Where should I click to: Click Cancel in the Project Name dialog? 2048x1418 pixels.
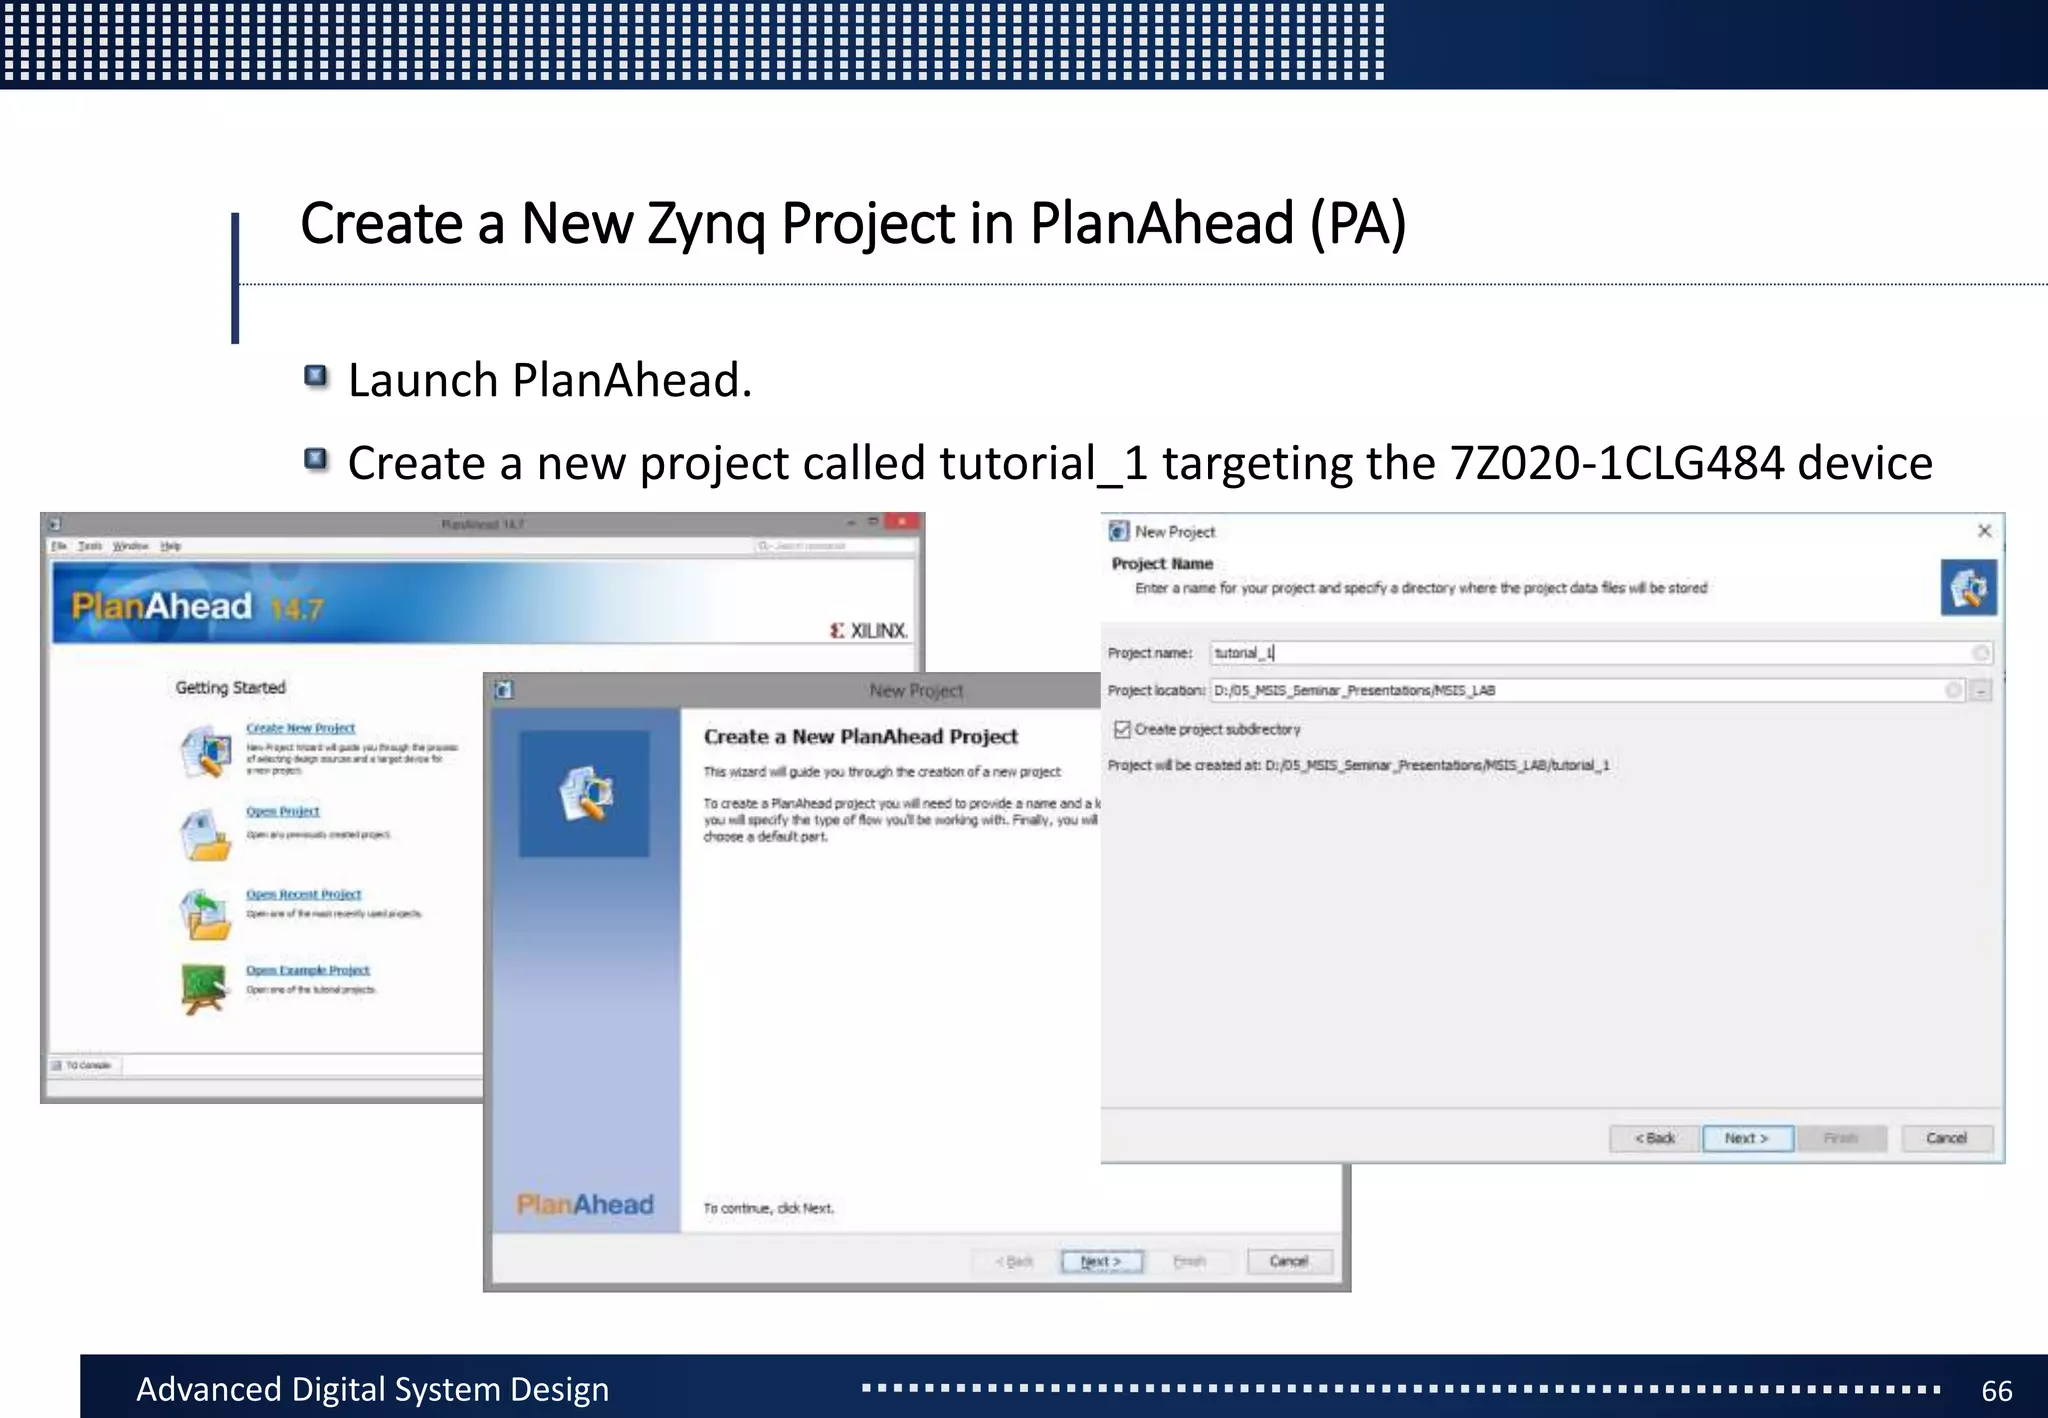click(1946, 1138)
